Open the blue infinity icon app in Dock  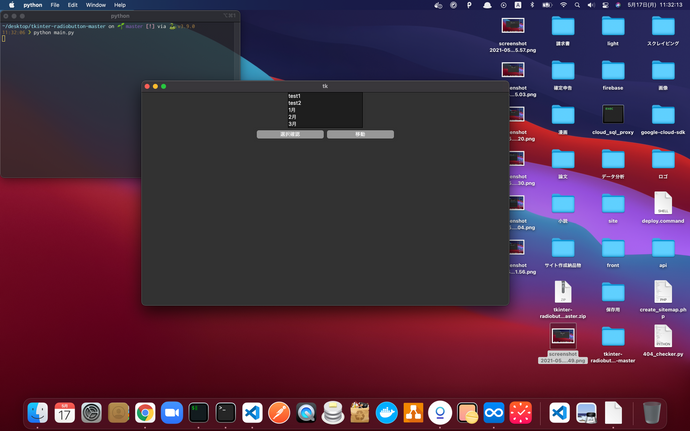(494, 413)
